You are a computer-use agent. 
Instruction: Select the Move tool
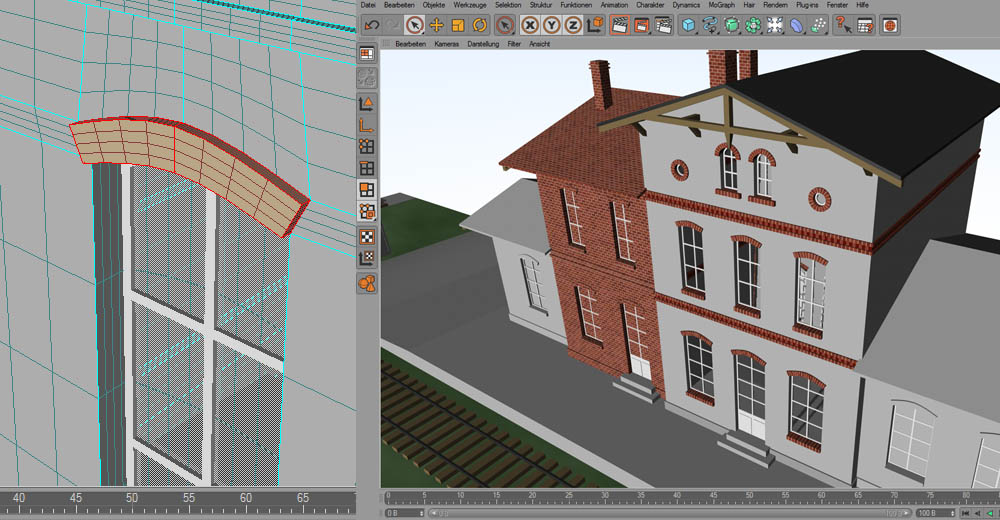pos(437,25)
